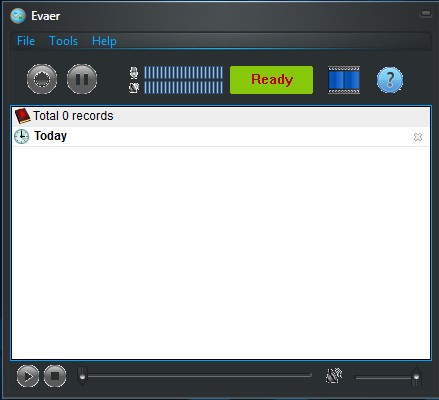Click the green Ready status button
This screenshot has width=439, height=400.
272,80
